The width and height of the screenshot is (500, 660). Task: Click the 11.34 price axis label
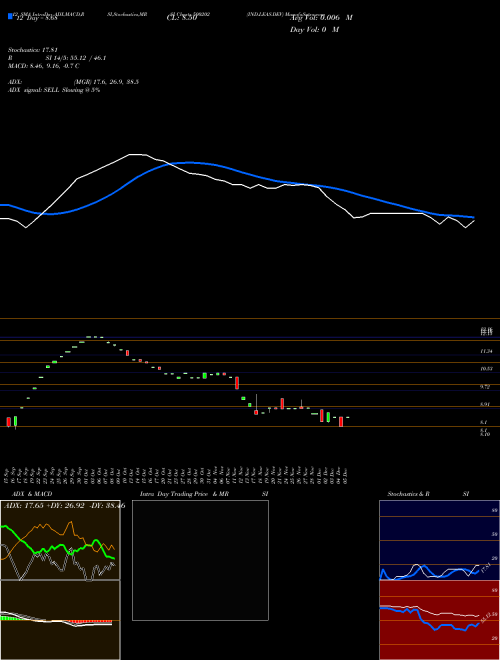coord(487,351)
